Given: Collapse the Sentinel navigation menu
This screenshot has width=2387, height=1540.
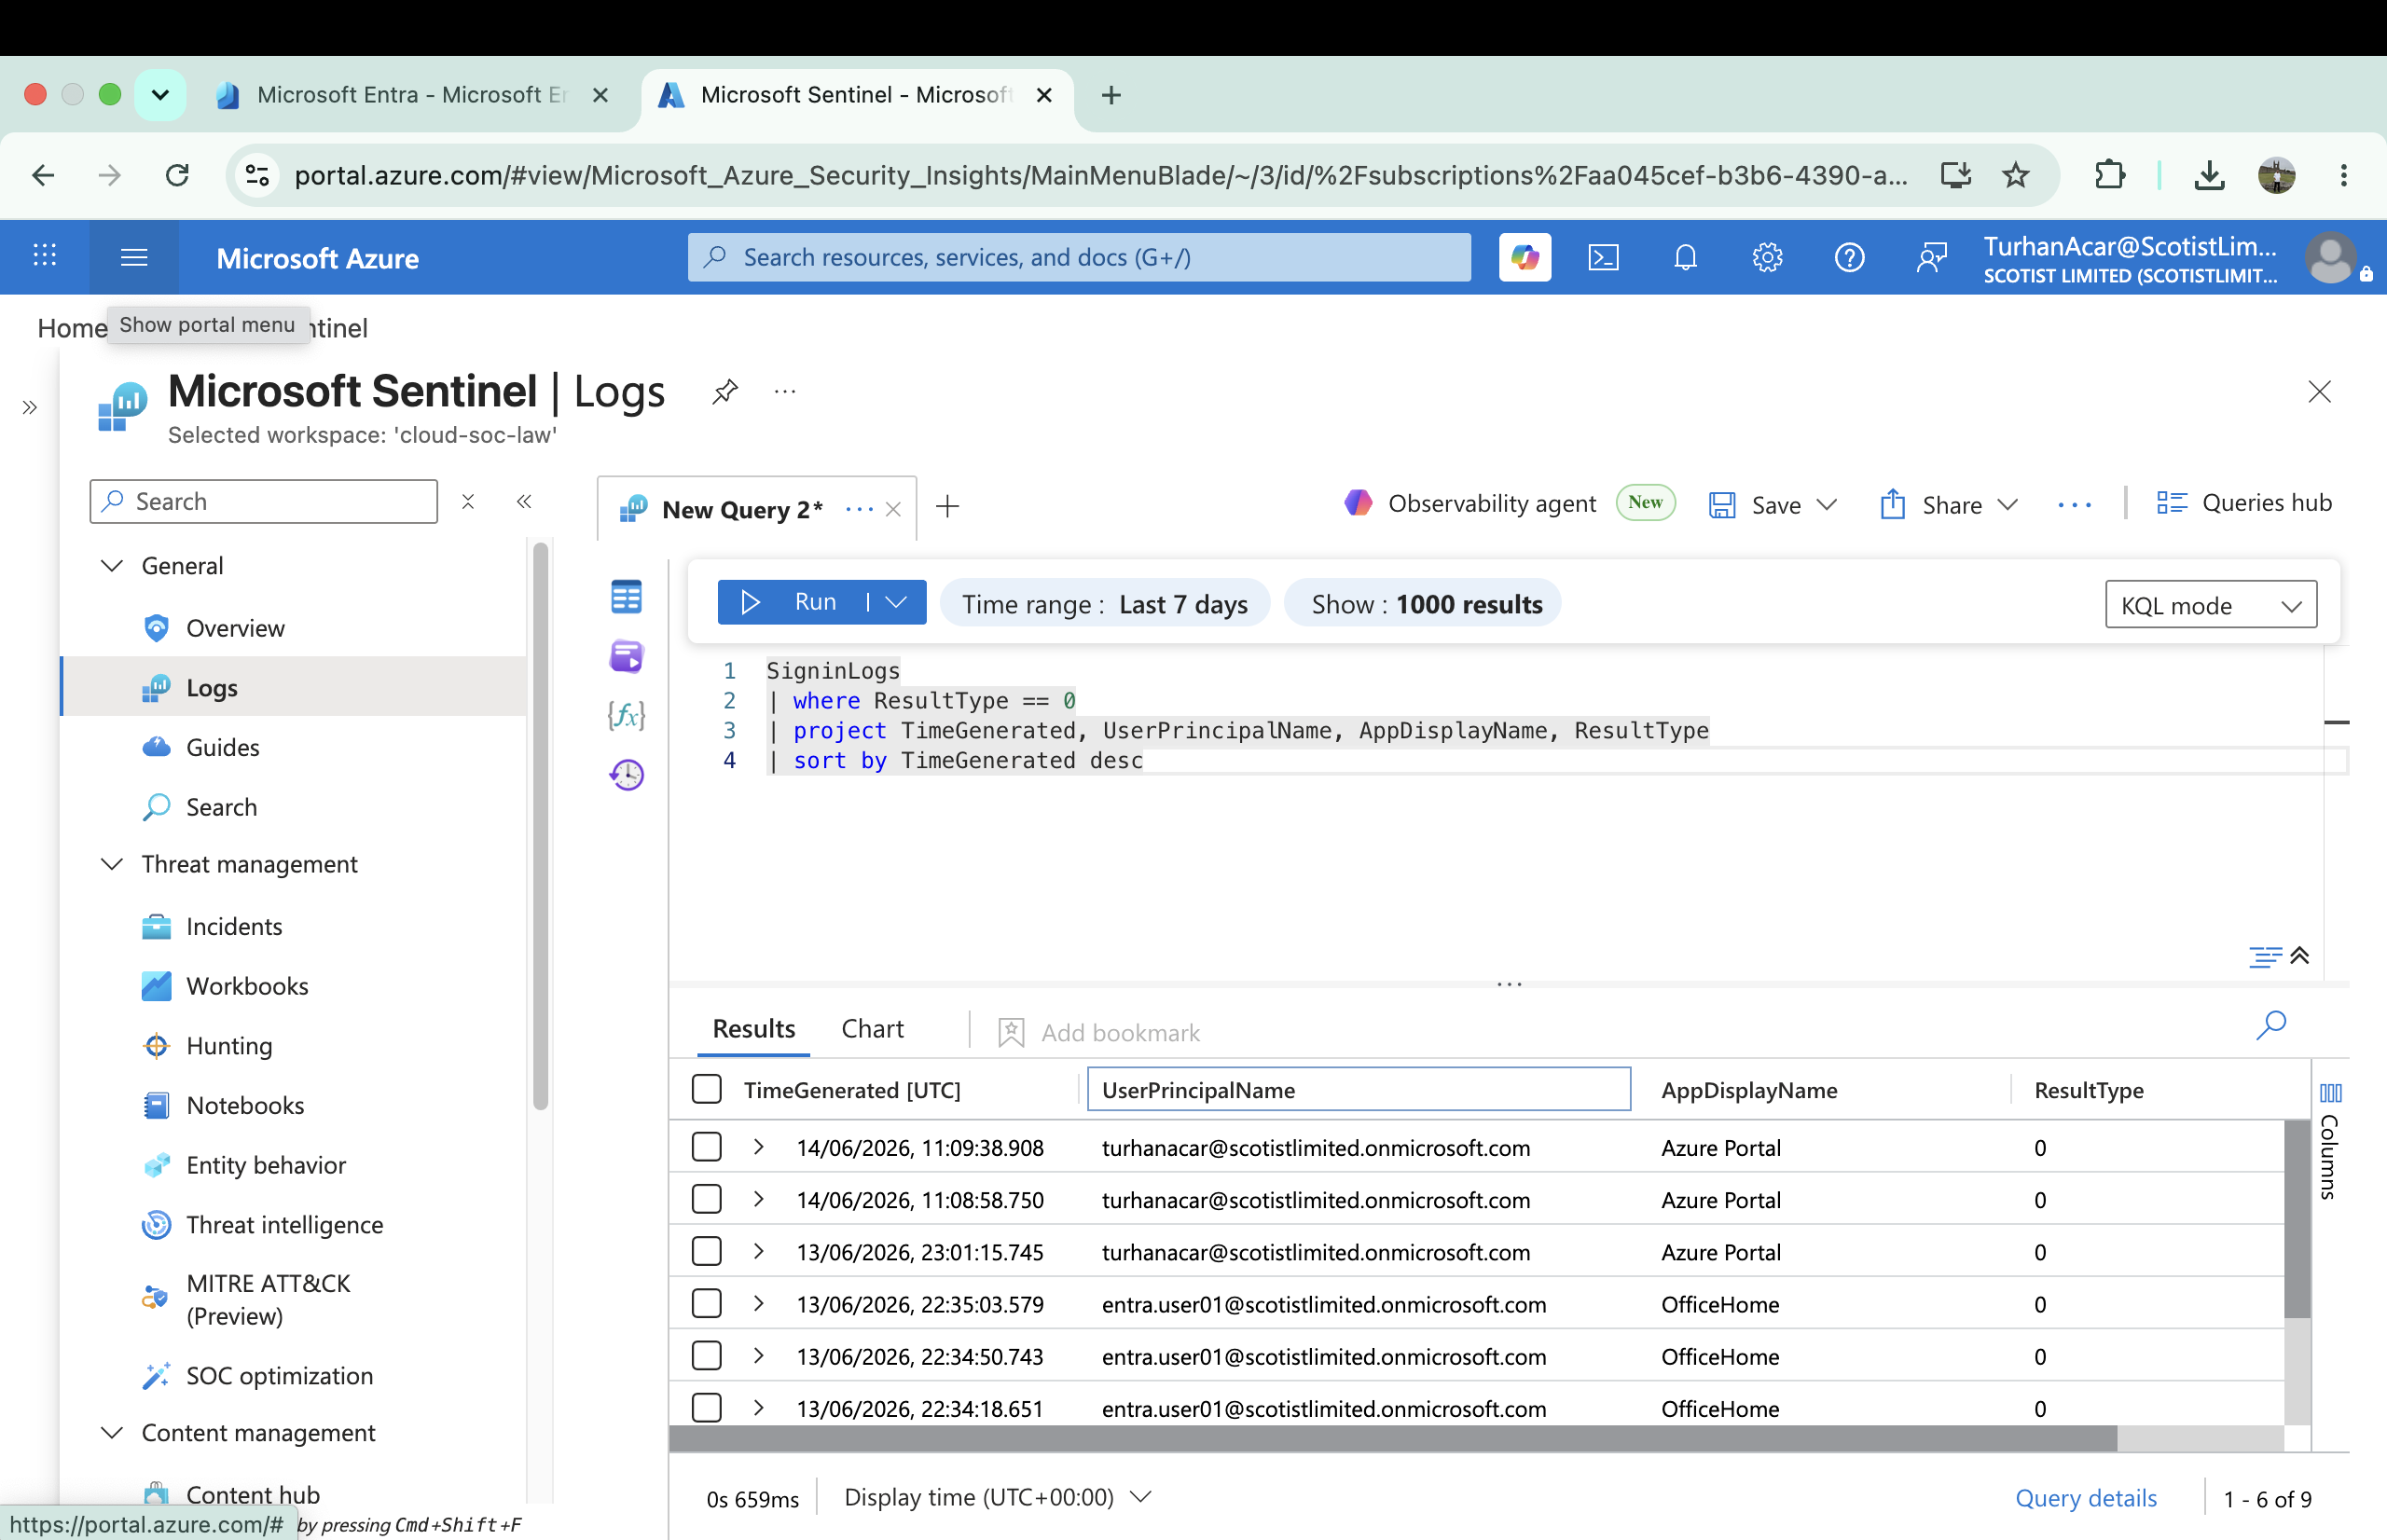Looking at the screenshot, I should 523,501.
